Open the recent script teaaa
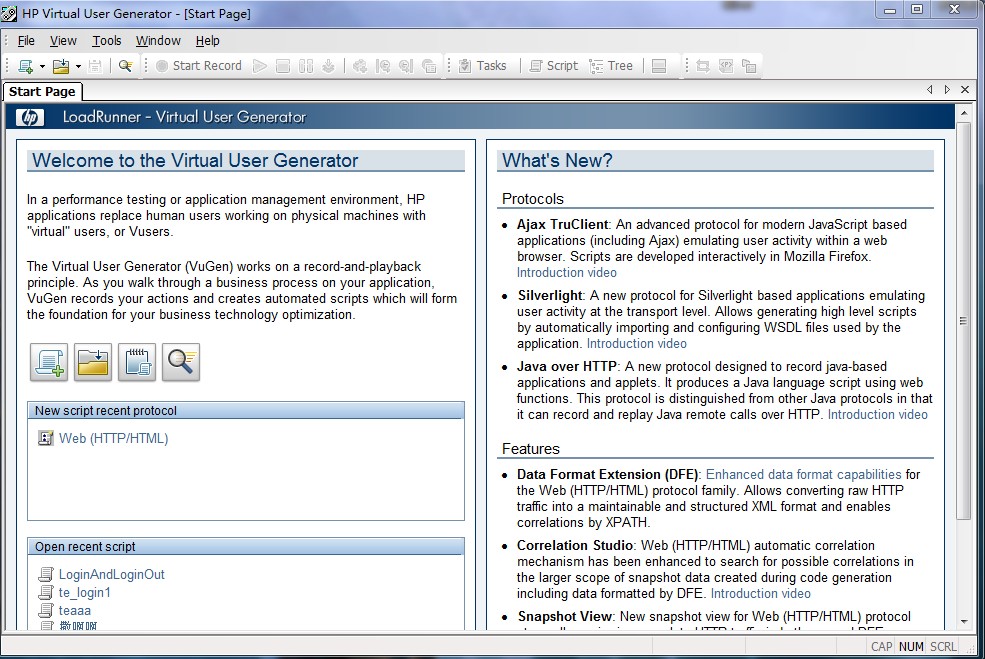Viewport: 985px width, 659px height. coord(75,611)
